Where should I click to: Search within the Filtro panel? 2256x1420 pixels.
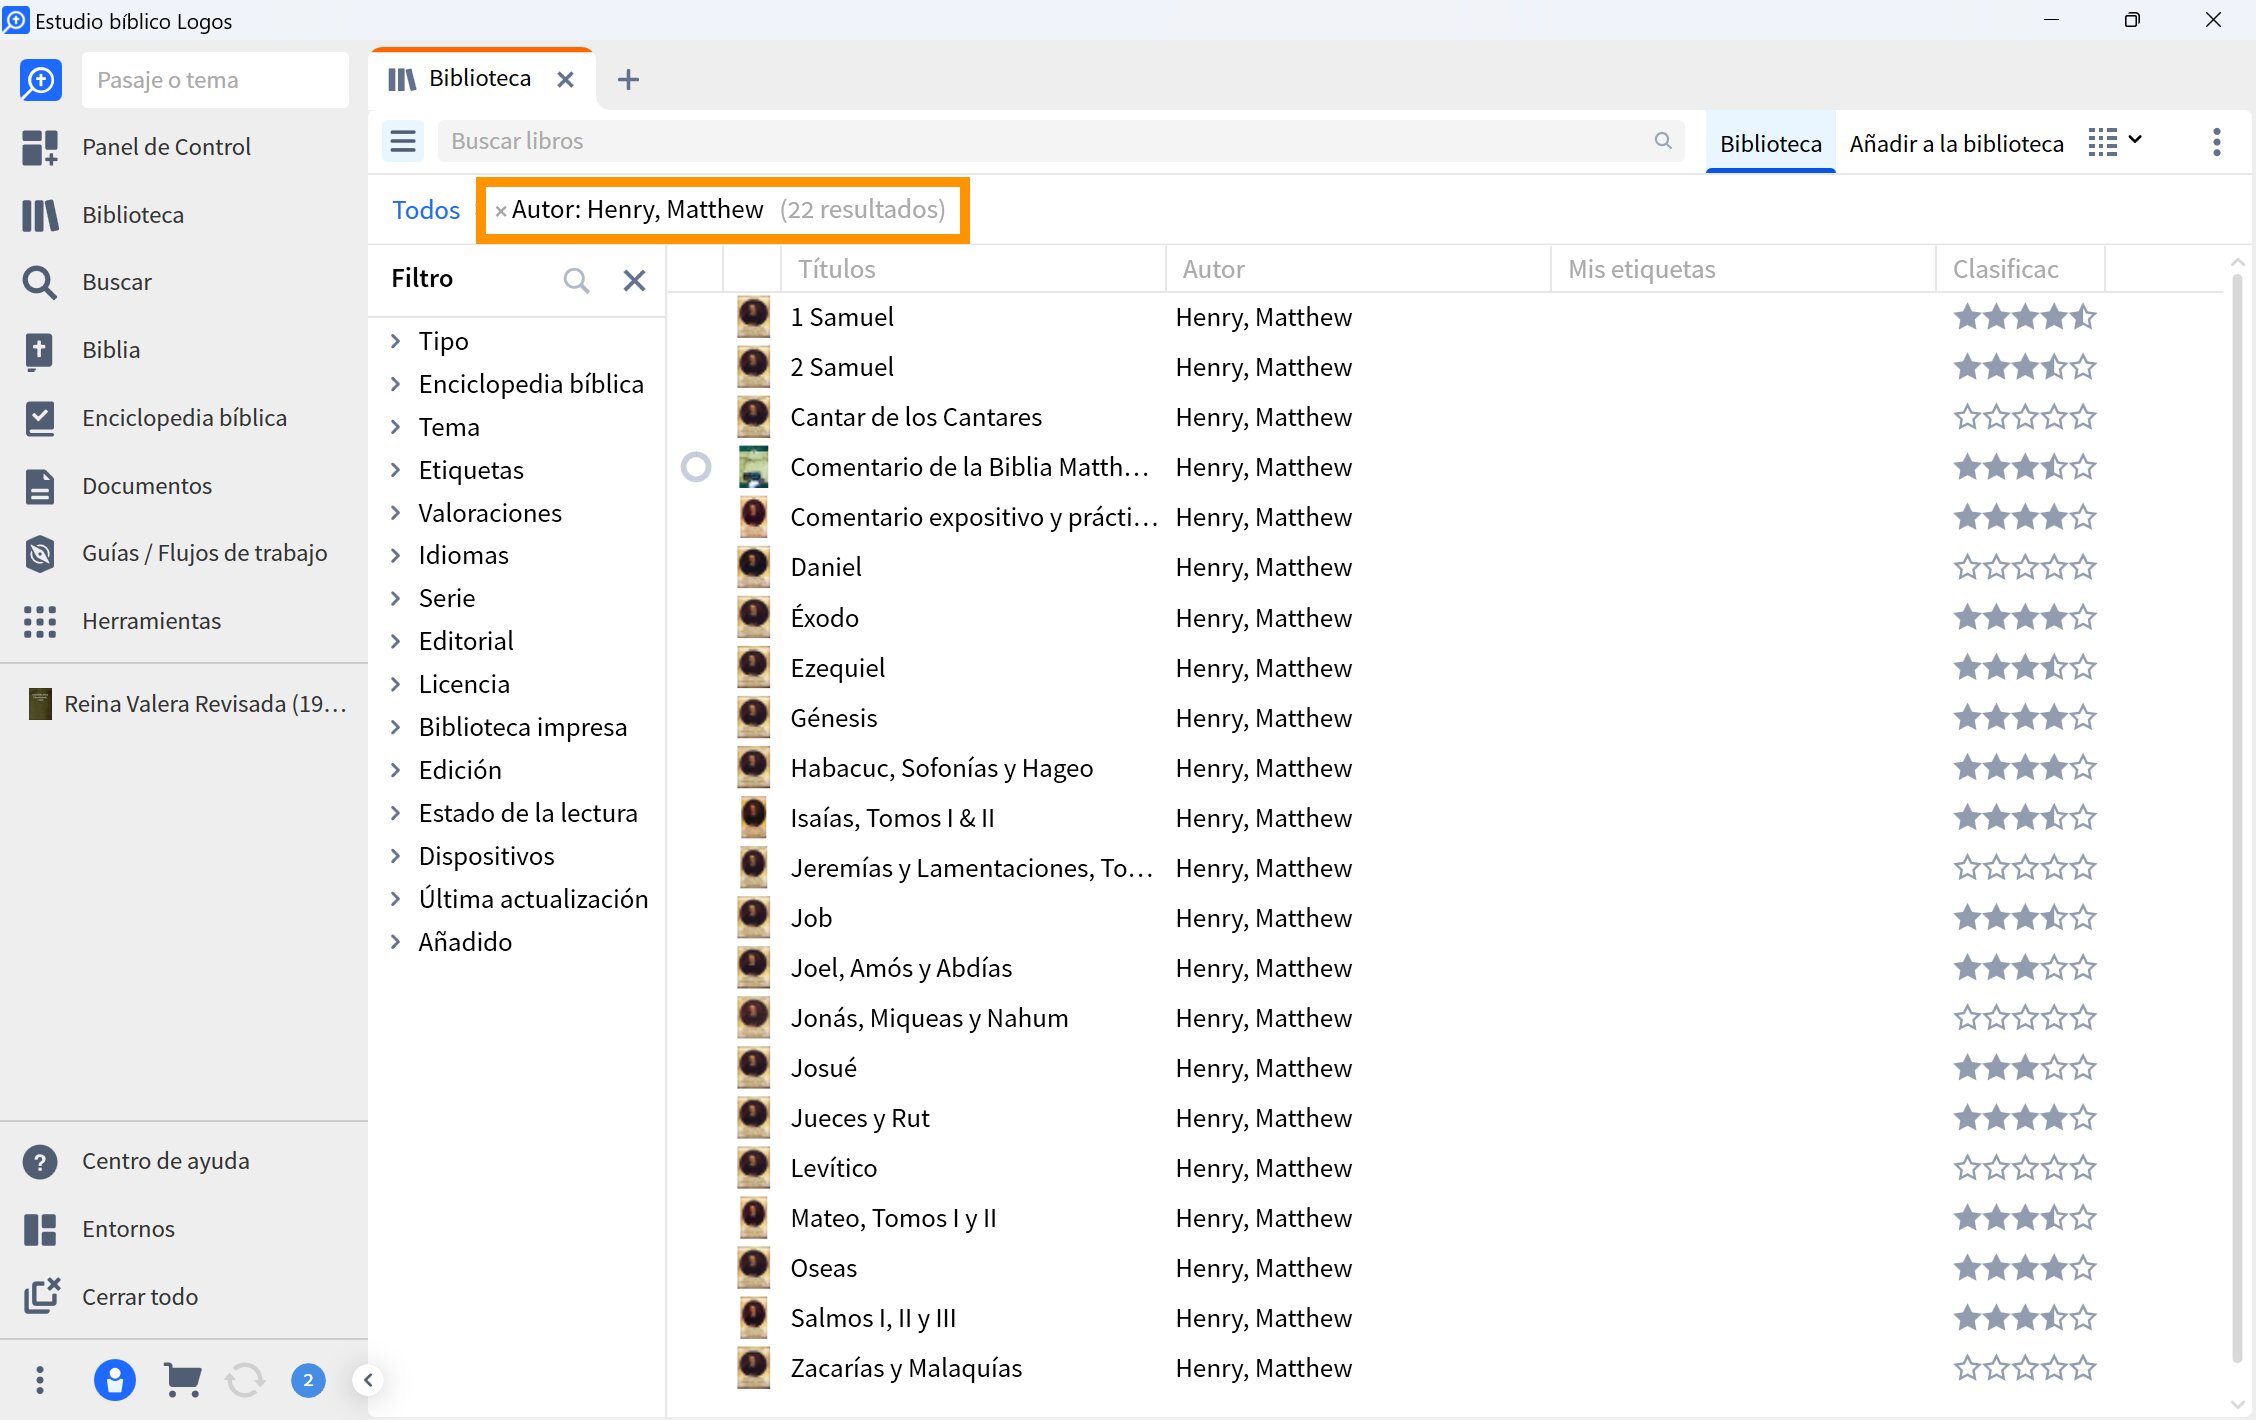click(x=576, y=280)
